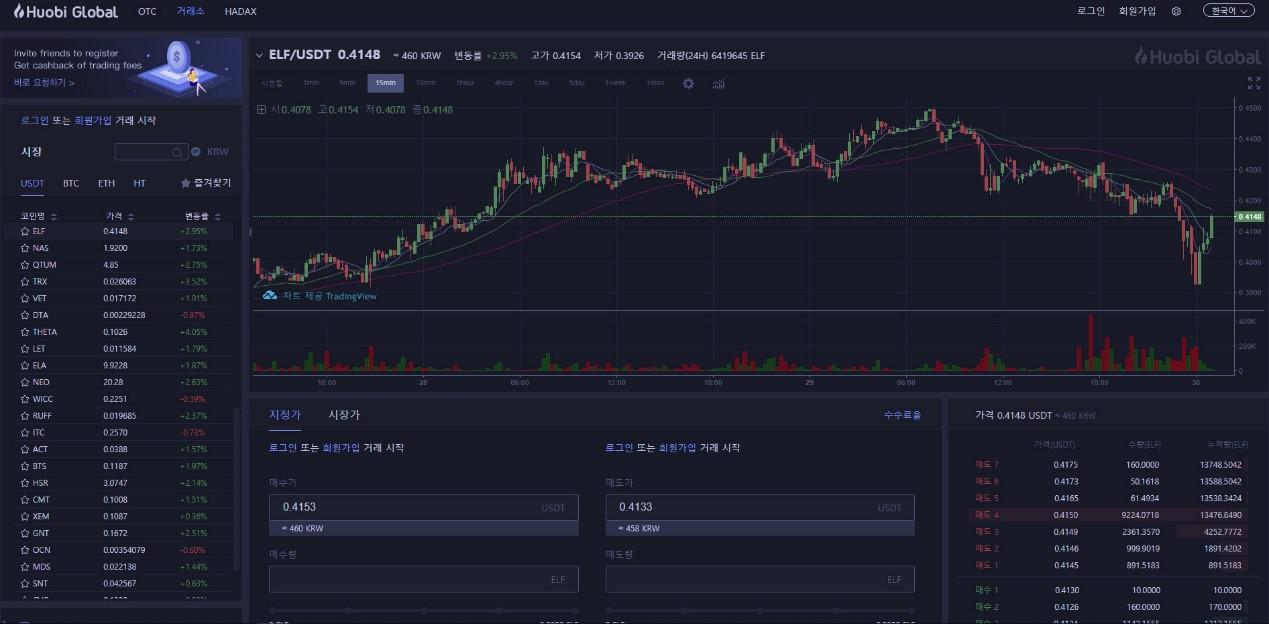Open the 수수료율 fee rate link
Viewport: 1269px width, 624px height.
pos(902,415)
